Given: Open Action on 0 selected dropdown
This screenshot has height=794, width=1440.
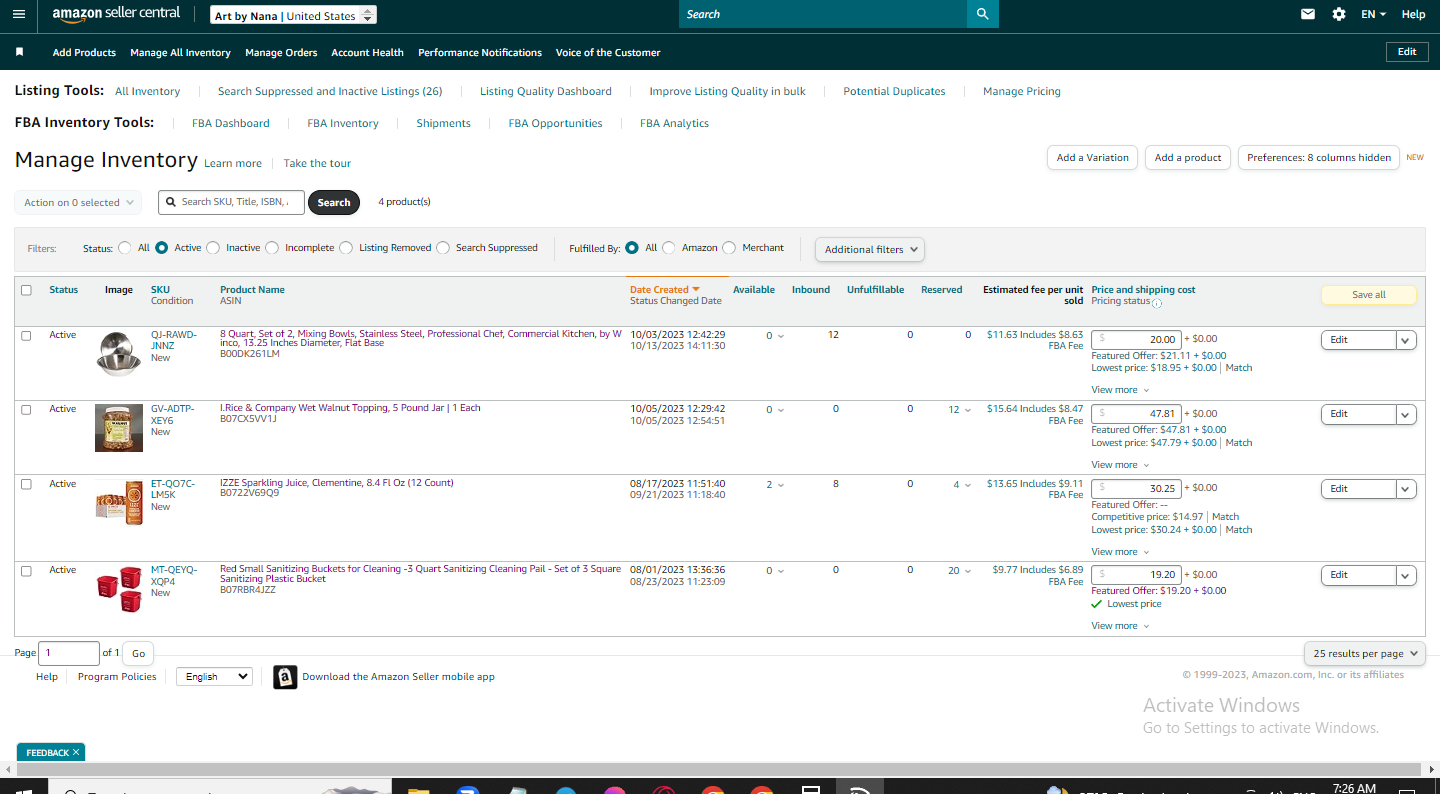Looking at the screenshot, I should point(78,202).
